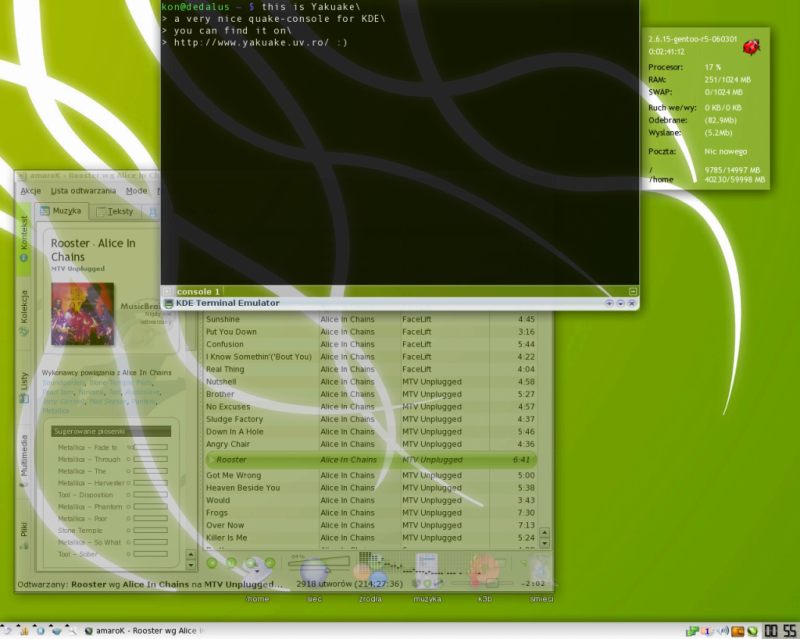
Task: Click the minus icon at right of Yakuake tab bar
Action: coord(633,291)
